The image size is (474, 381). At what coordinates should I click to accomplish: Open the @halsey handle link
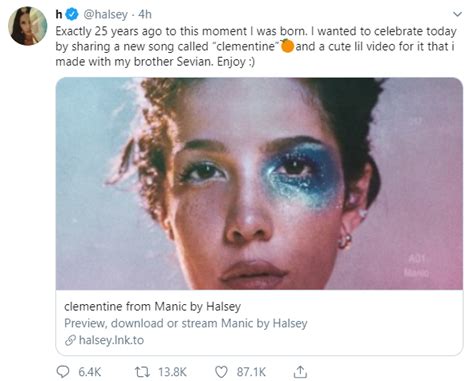point(105,14)
